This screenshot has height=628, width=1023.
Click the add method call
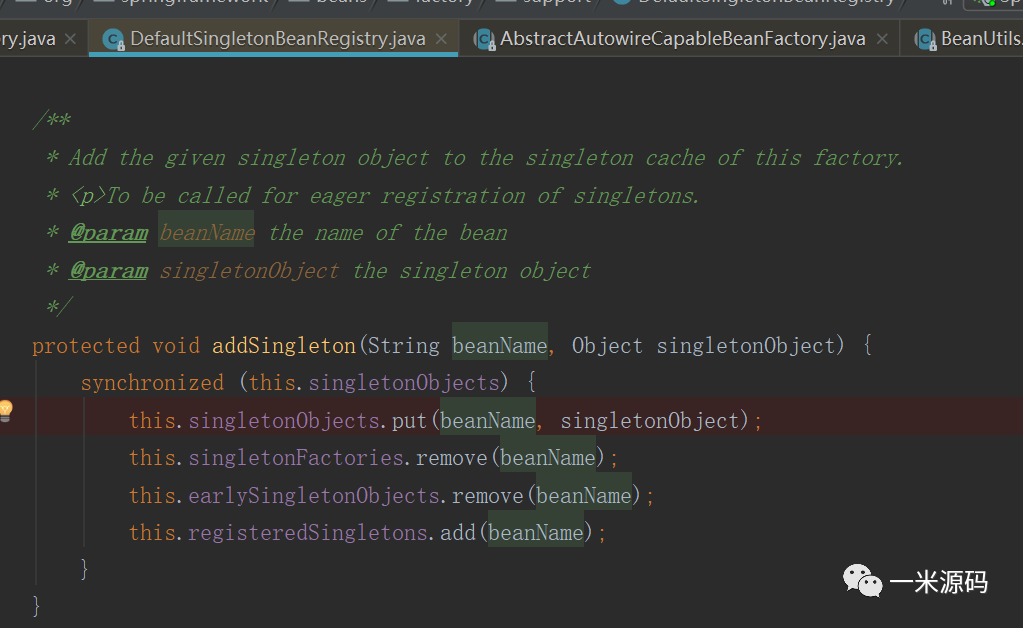pos(458,533)
